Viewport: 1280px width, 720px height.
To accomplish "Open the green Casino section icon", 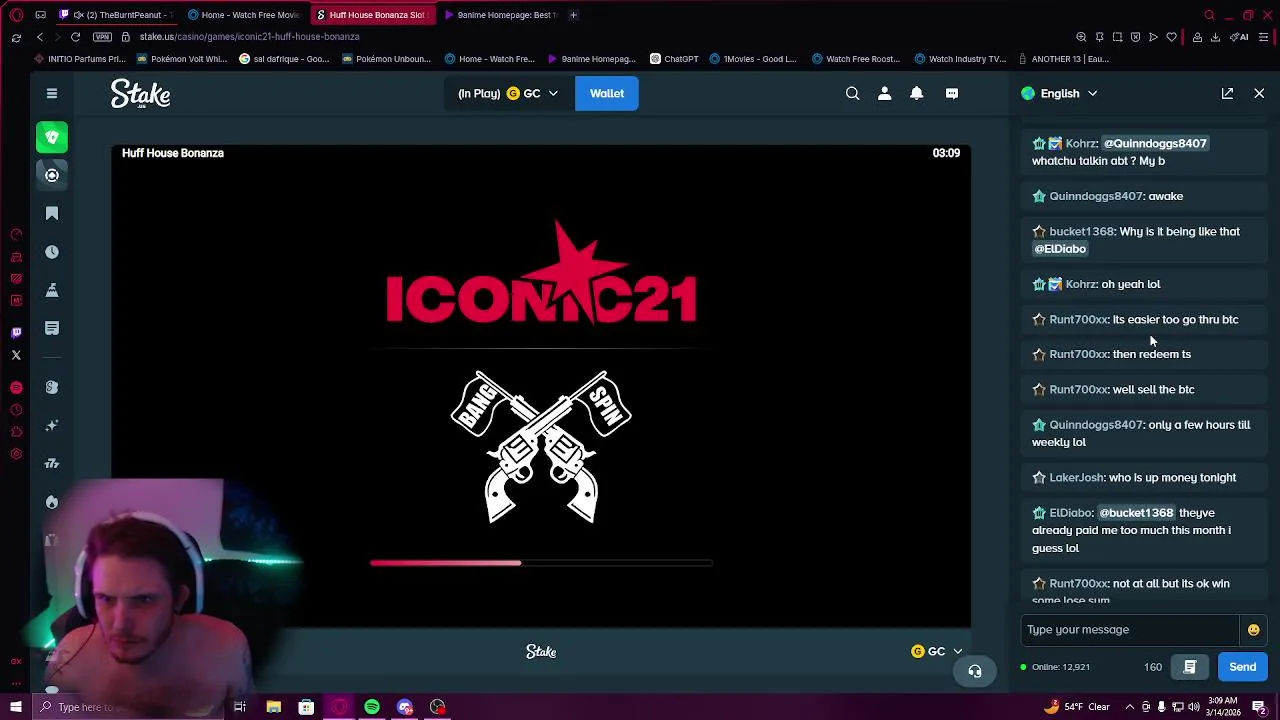I will [x=52, y=137].
